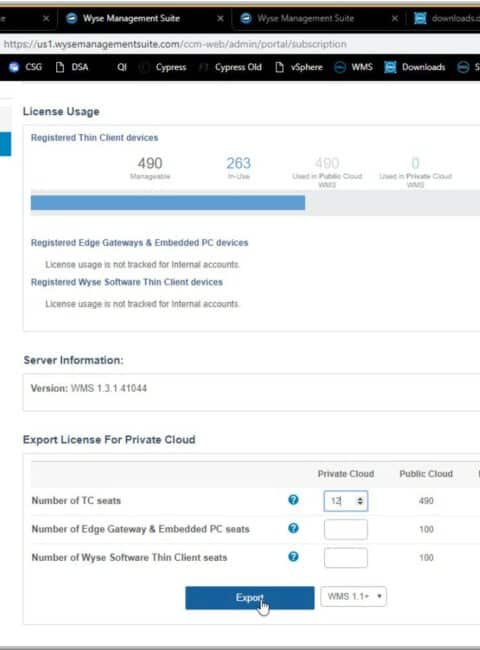Close the first Wyse Management Suite tab

[221, 18]
